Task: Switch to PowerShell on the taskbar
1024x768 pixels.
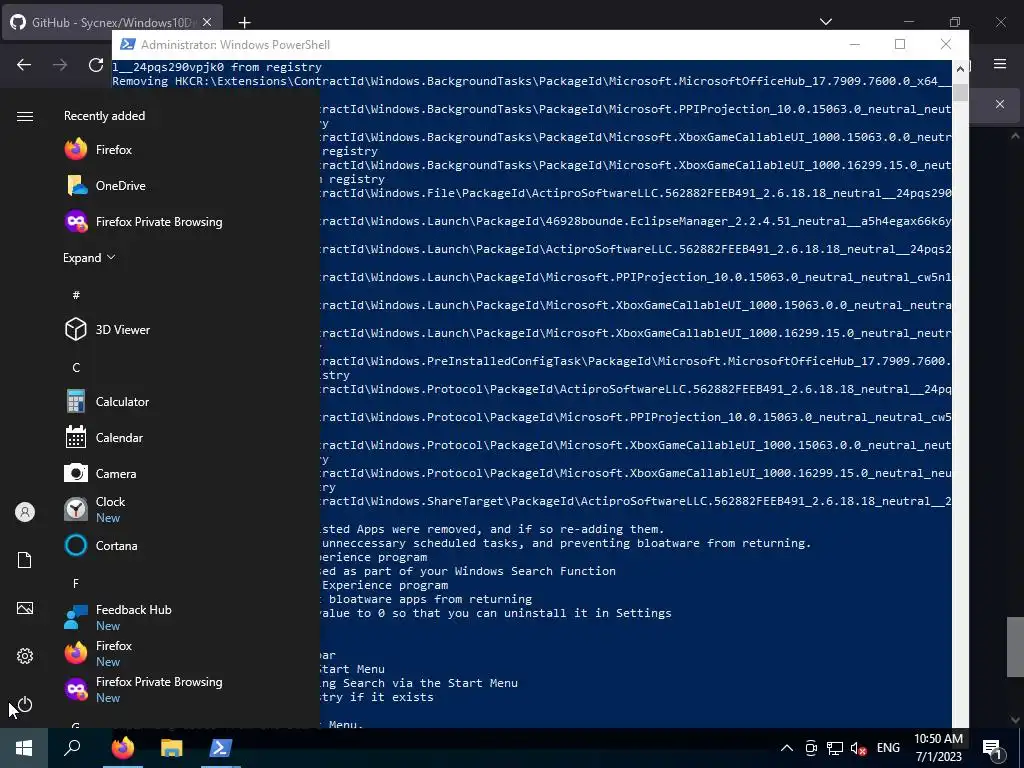Action: pos(220,748)
